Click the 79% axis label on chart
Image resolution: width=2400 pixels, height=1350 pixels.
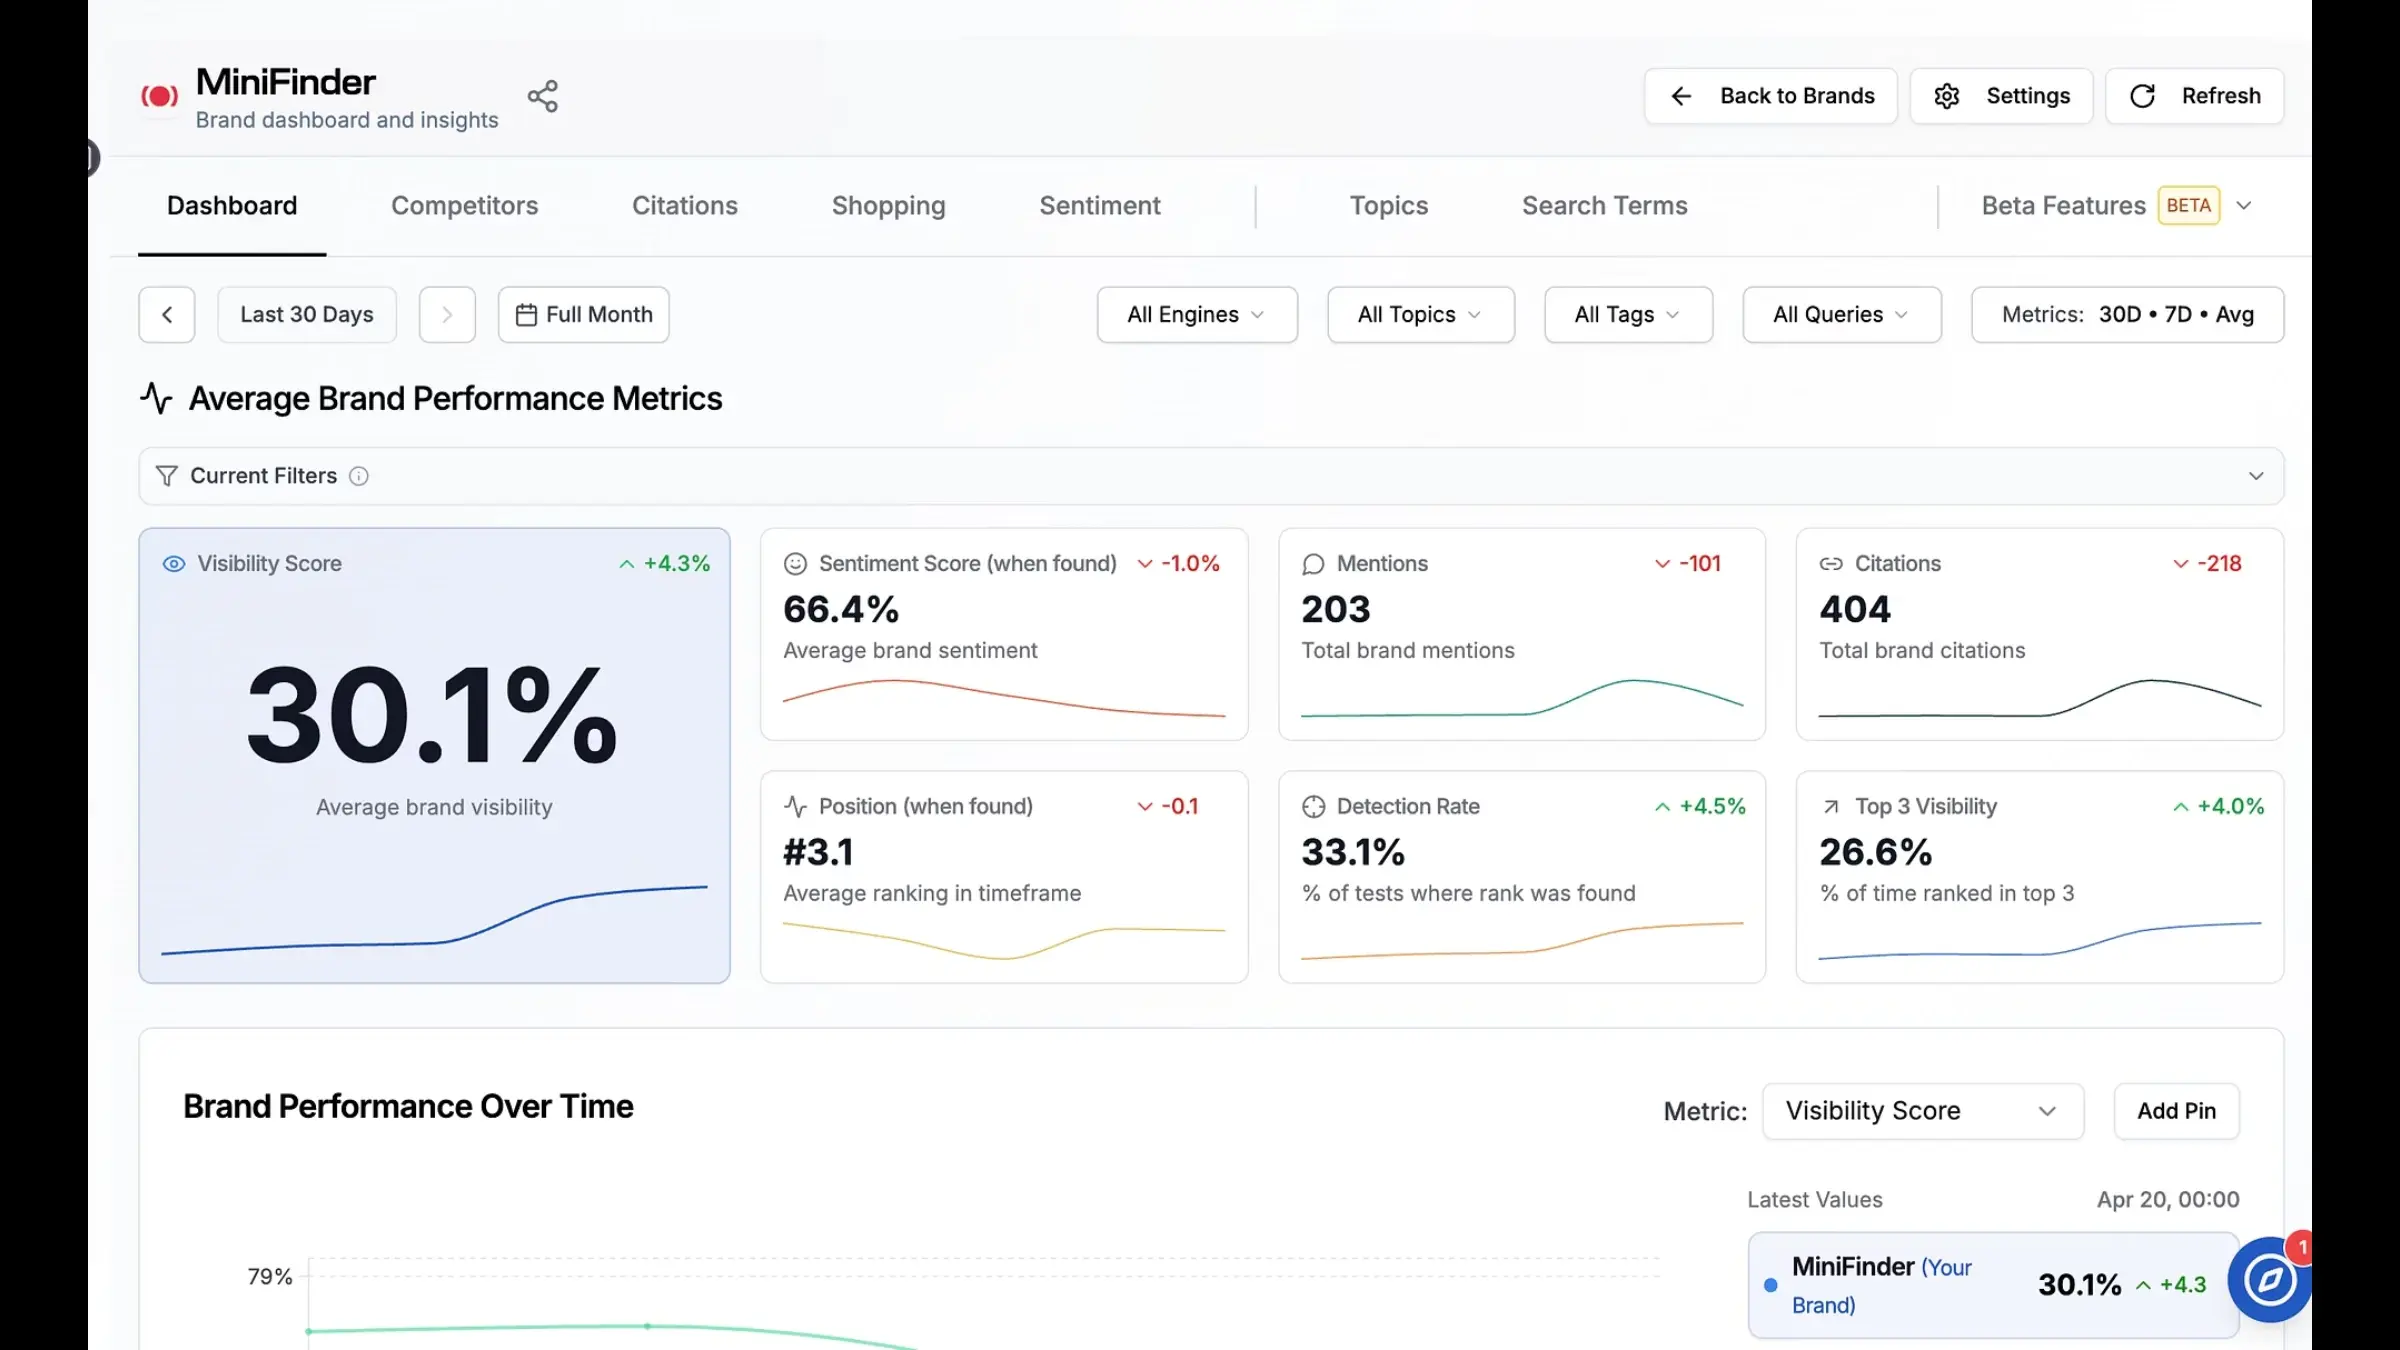coord(270,1277)
